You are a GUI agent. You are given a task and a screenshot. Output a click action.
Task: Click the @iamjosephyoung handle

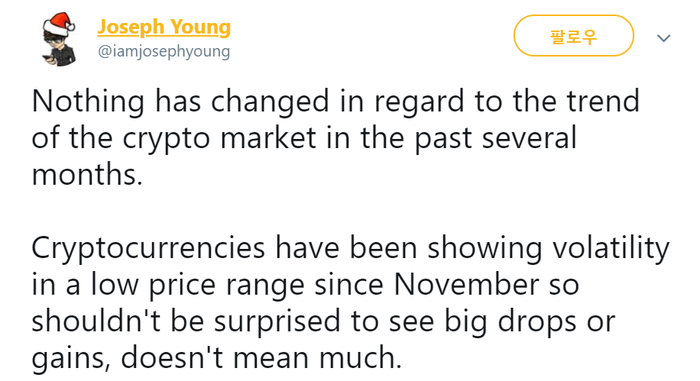click(x=164, y=51)
